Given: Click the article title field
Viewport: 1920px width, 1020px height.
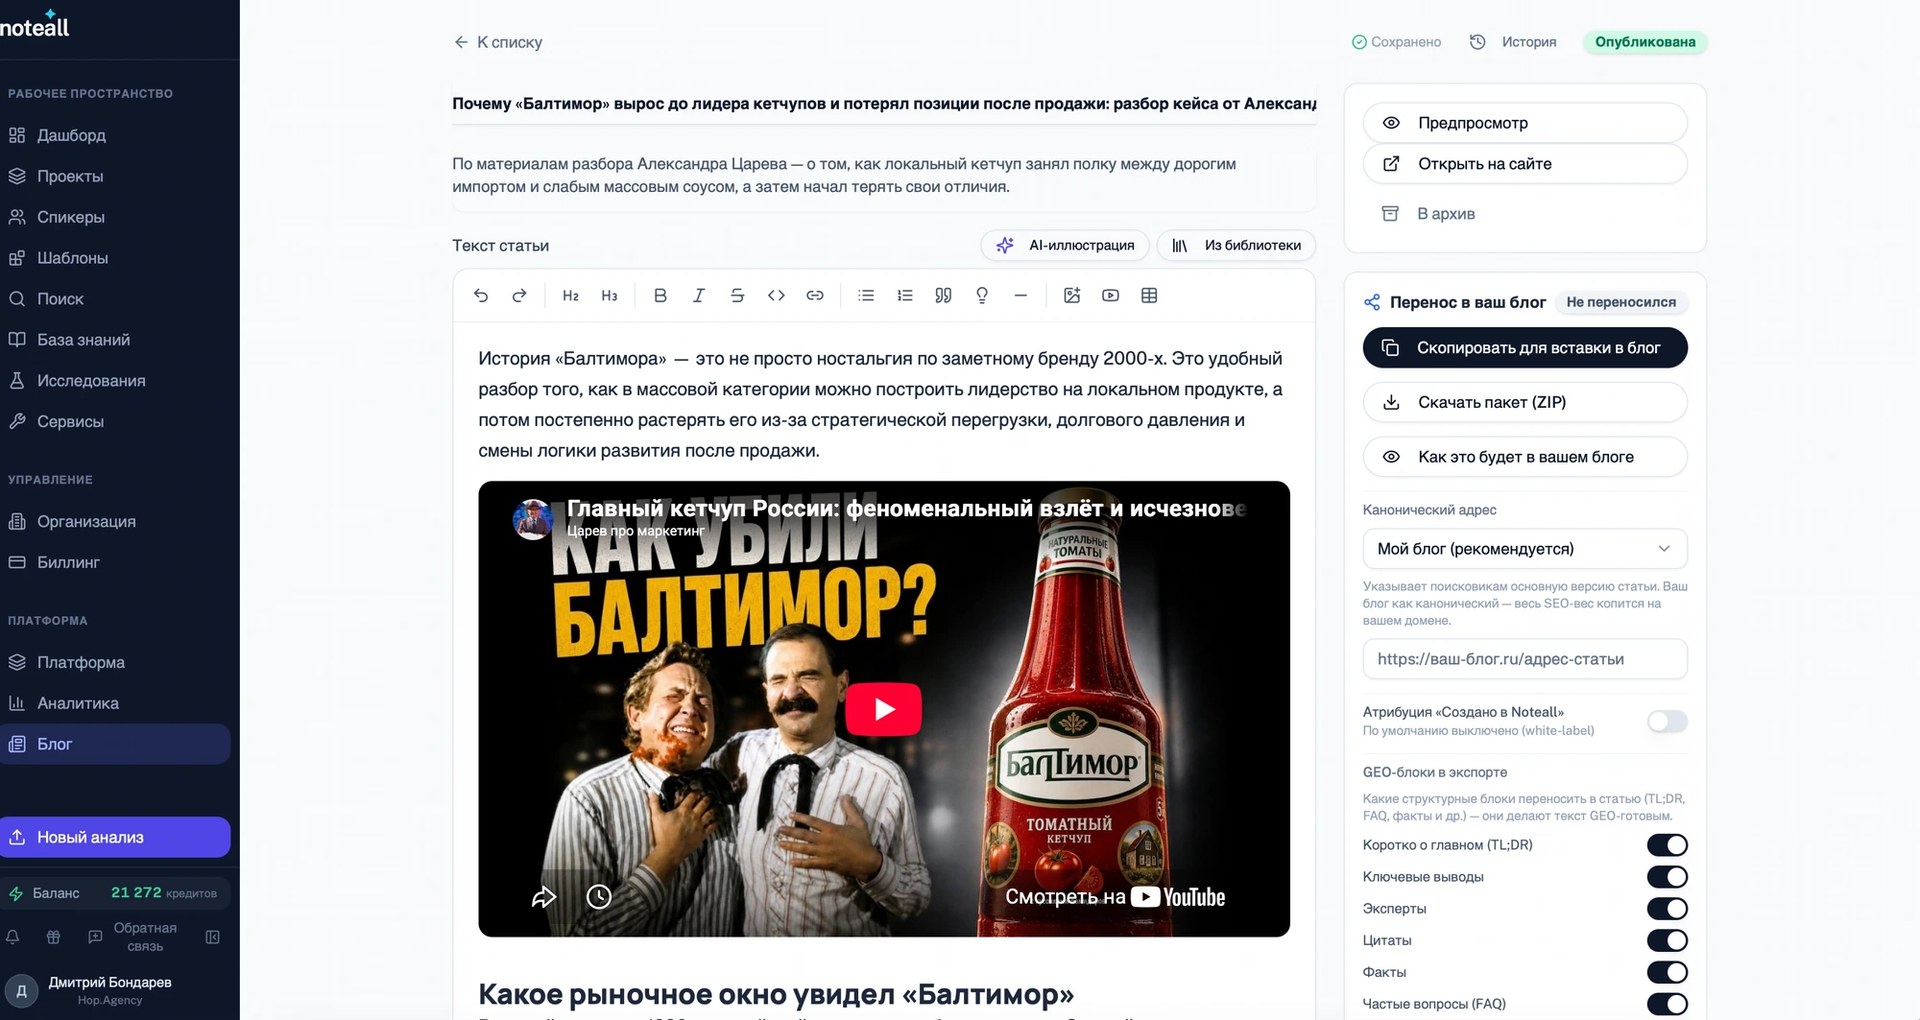Looking at the screenshot, I should click(x=884, y=104).
